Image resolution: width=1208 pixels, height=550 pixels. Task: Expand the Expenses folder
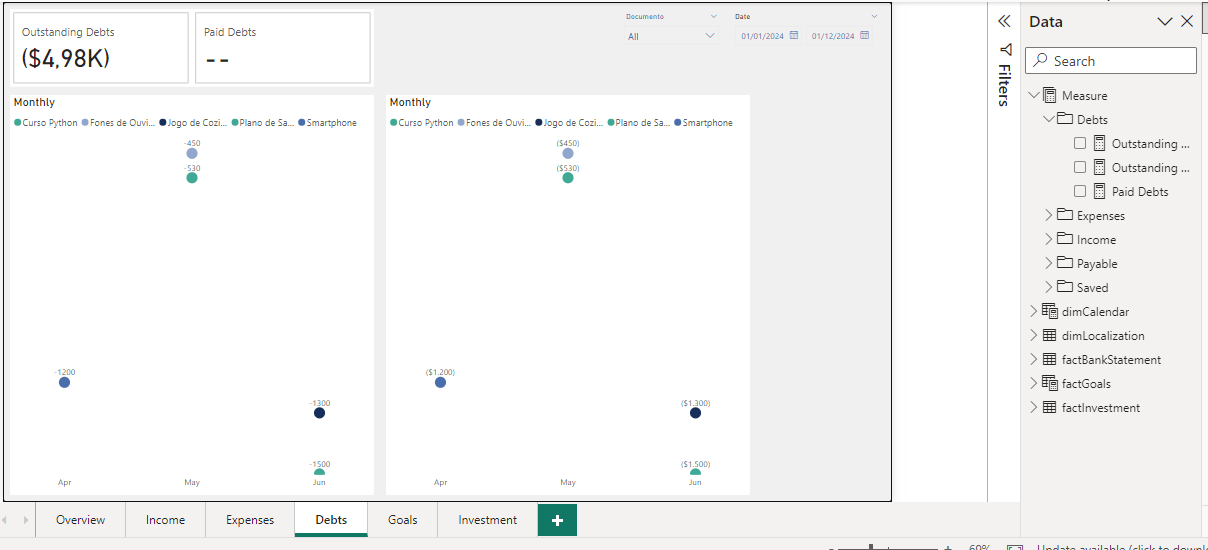[x=1049, y=215]
